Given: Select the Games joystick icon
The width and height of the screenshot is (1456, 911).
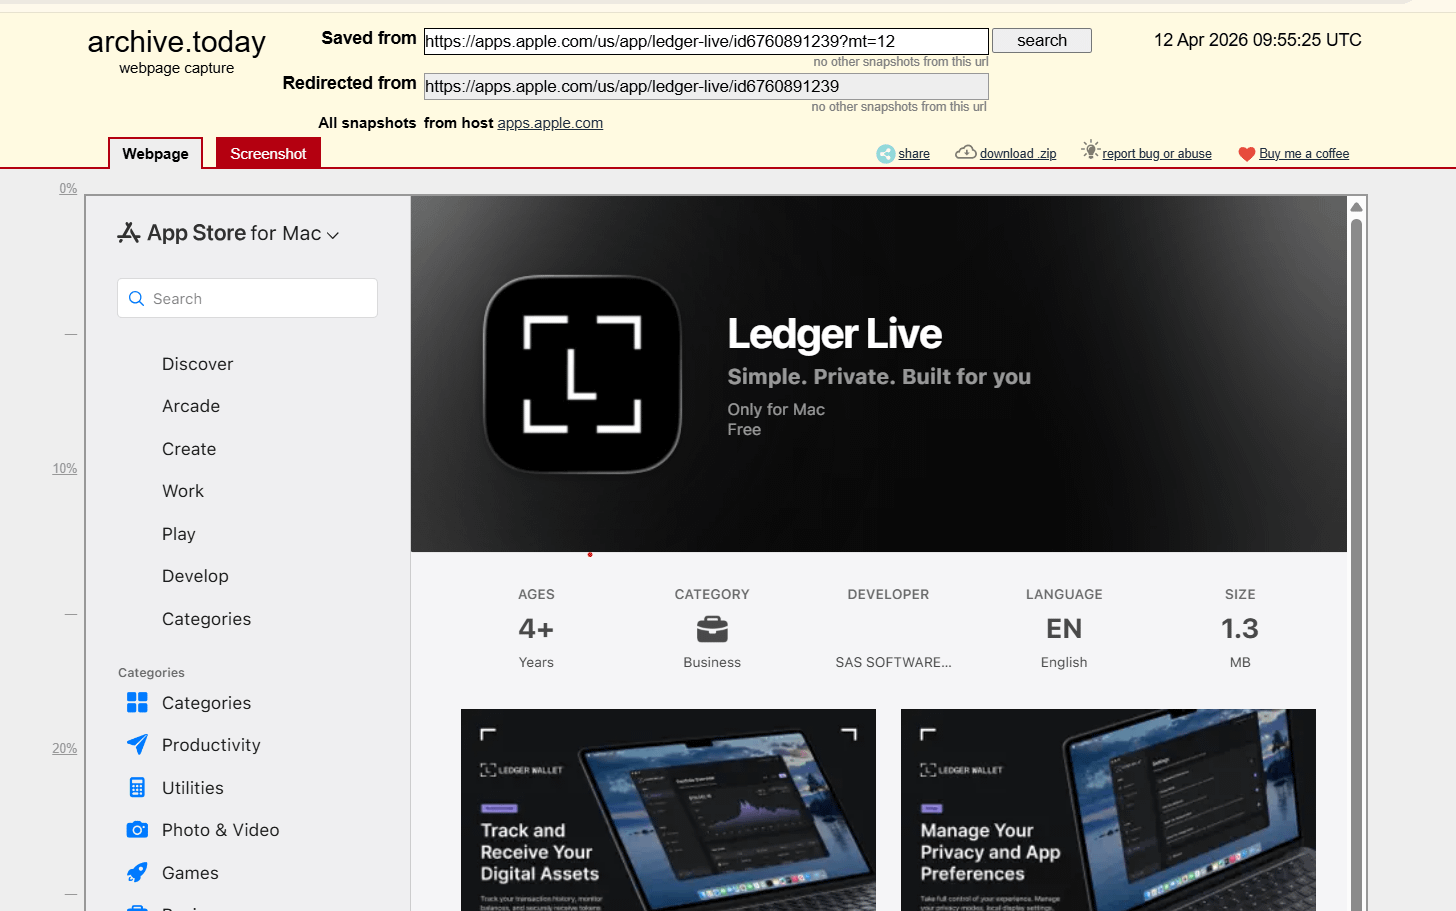Looking at the screenshot, I should [x=137, y=872].
